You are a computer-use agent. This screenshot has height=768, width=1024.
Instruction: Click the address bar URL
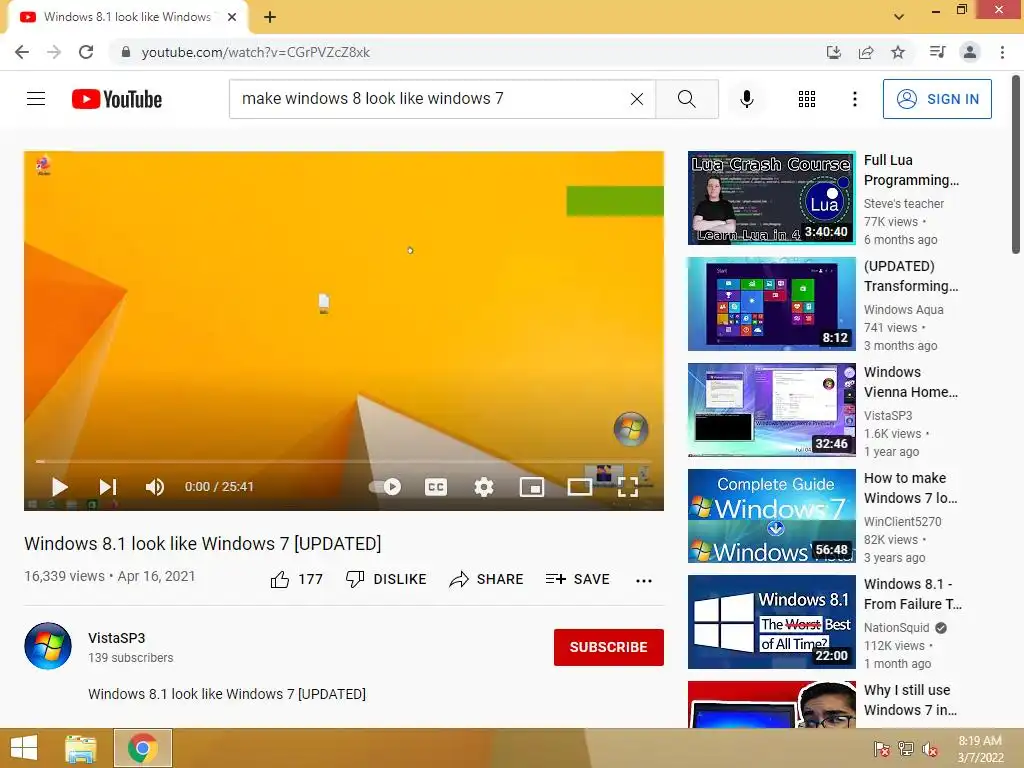(x=255, y=52)
